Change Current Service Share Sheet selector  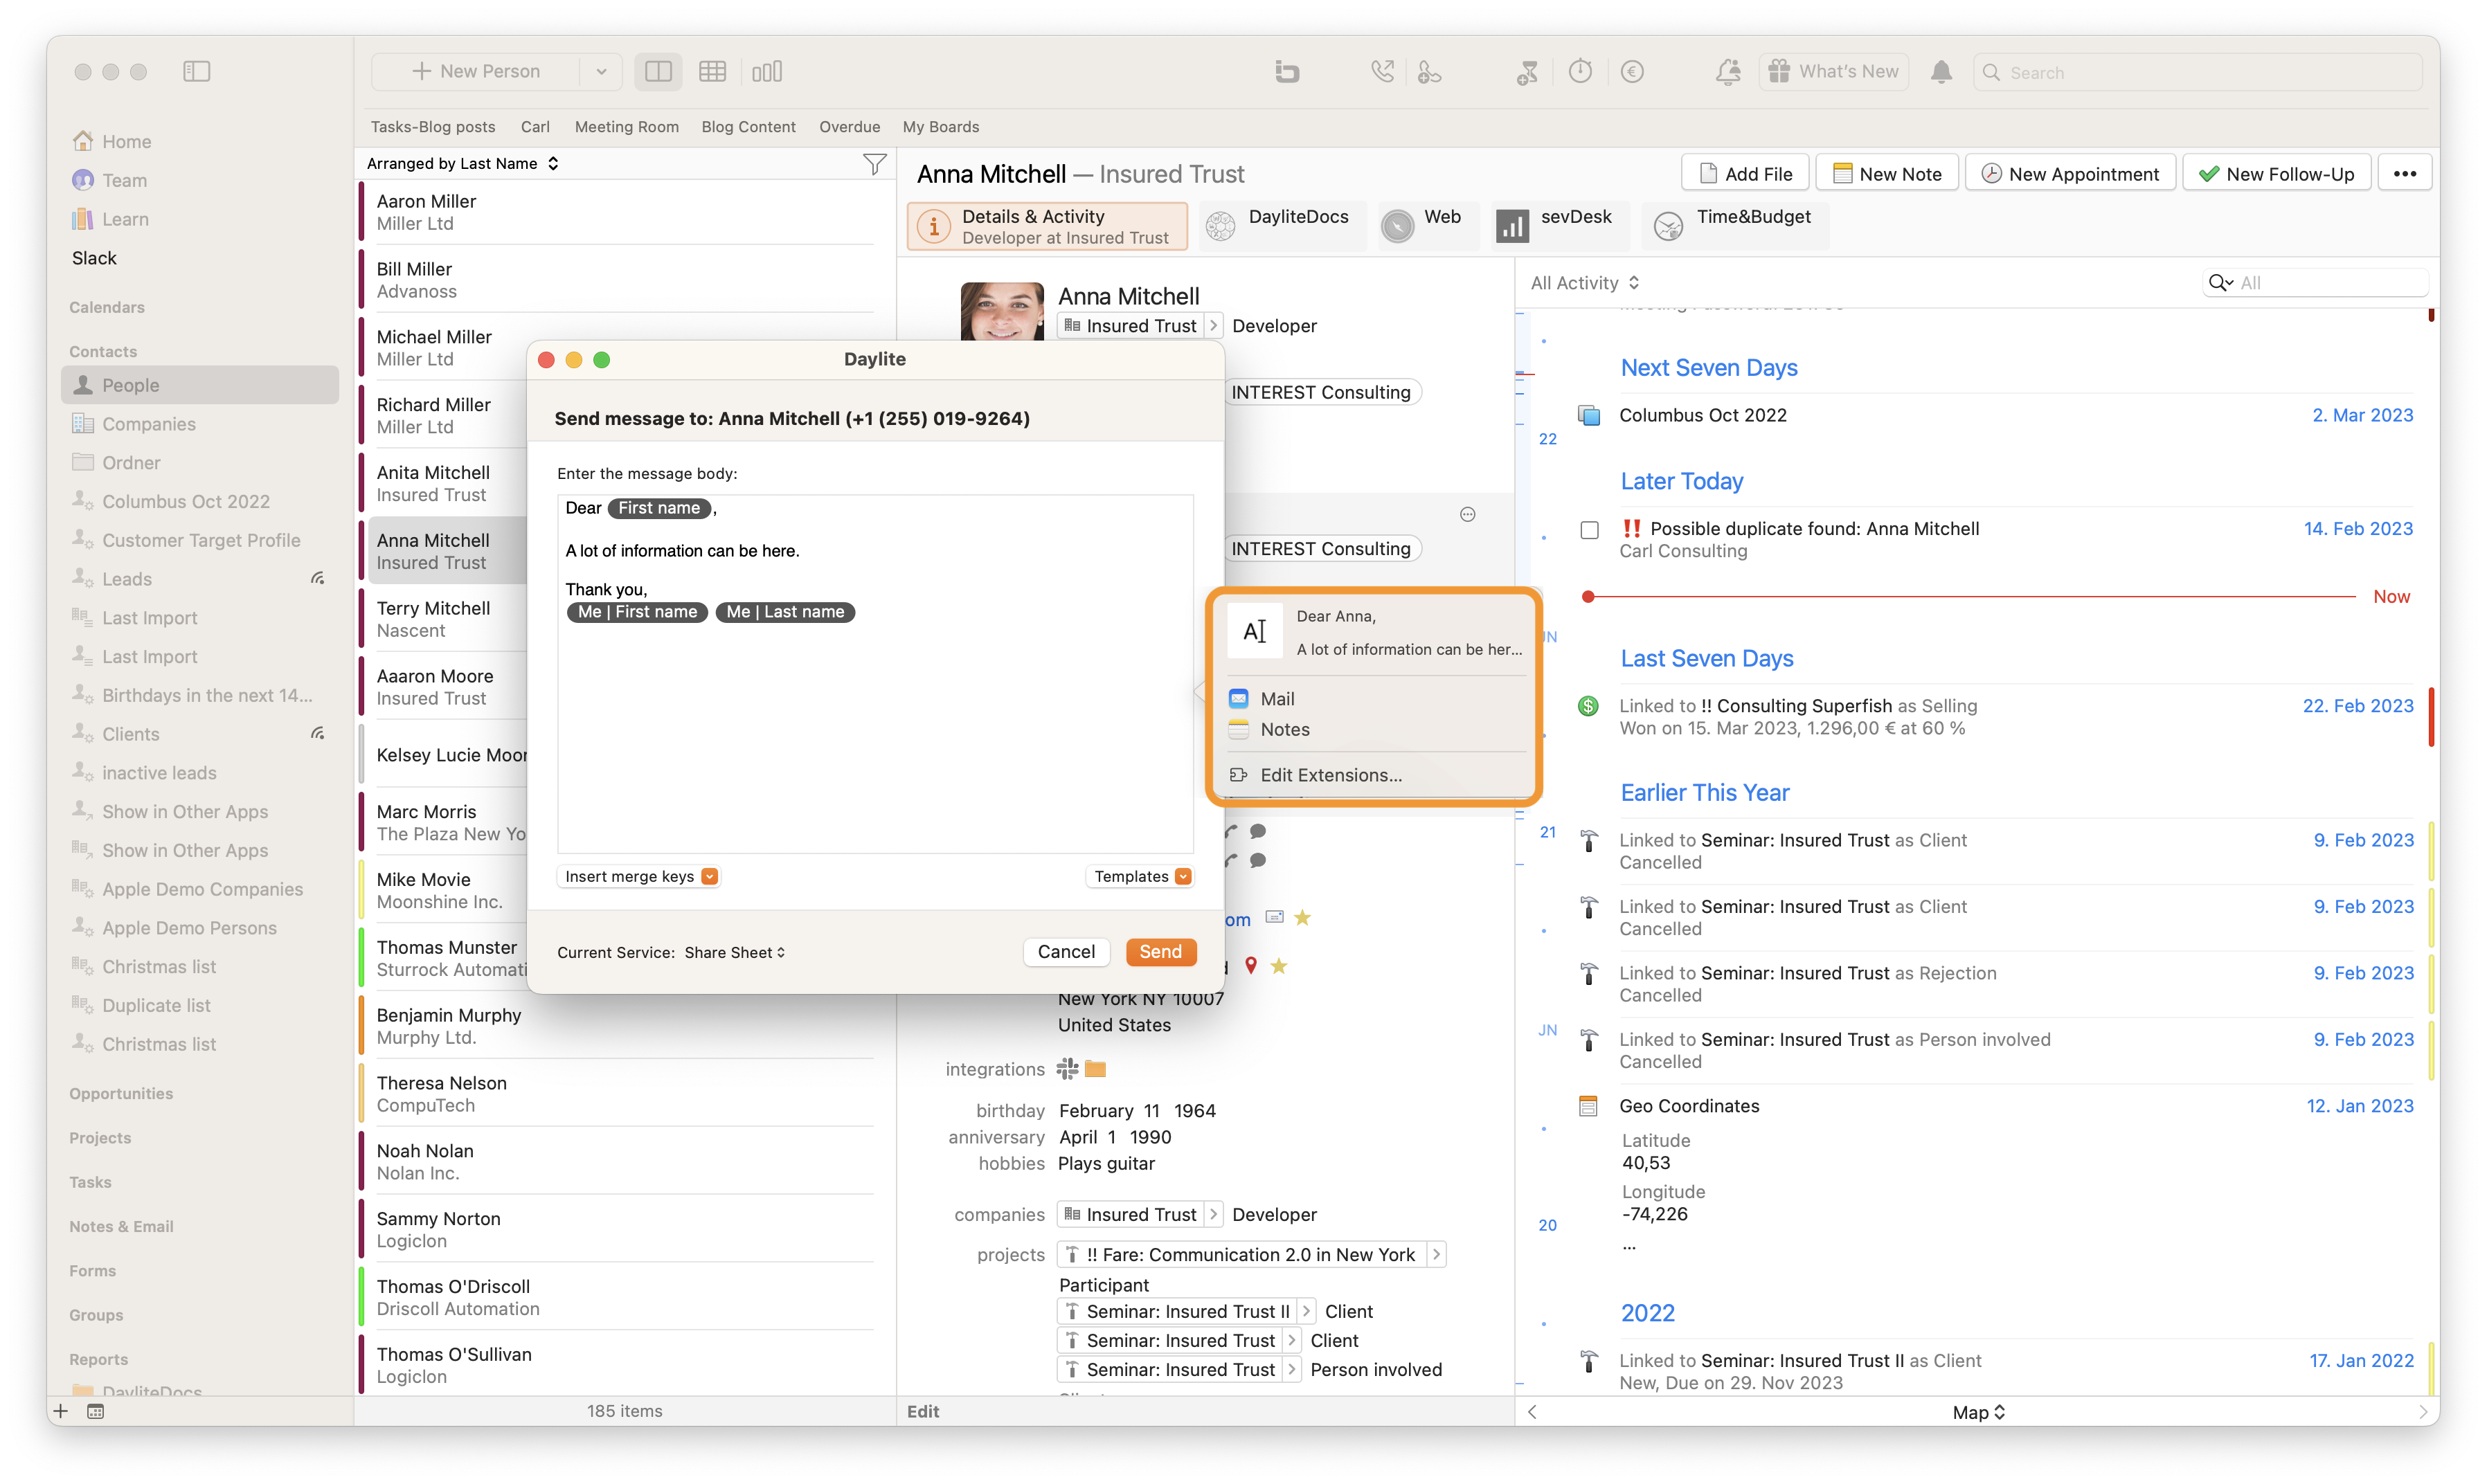point(735,953)
